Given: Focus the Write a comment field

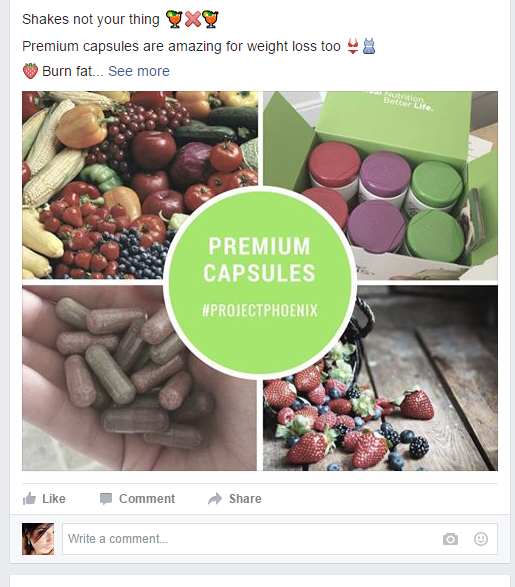Looking at the screenshot, I should point(280,539).
